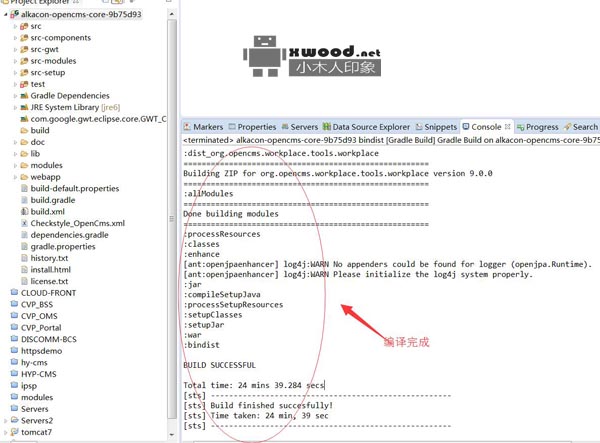Image resolution: width=600 pixels, height=443 pixels.
Task: Close the Console tab via its X
Action: pos(507,126)
